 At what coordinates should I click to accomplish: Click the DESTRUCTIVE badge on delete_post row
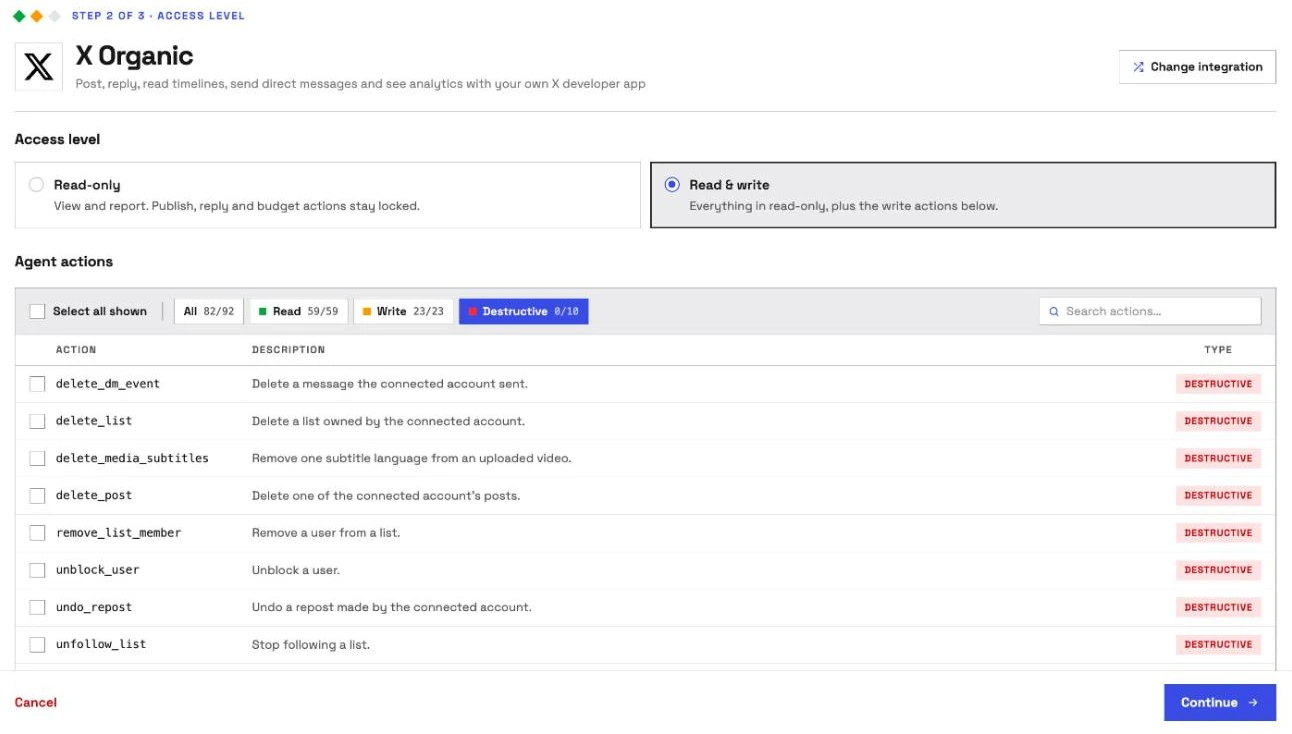(x=1218, y=496)
